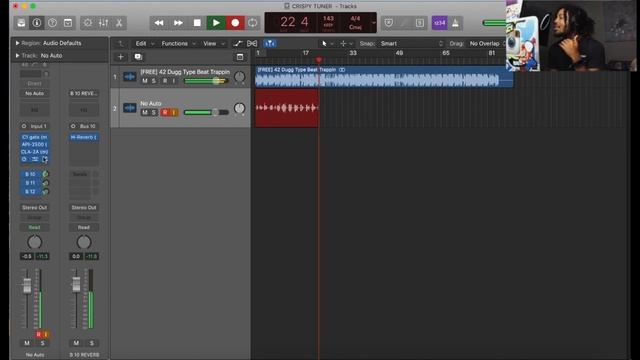Viewport: 640px width, 360px height.
Task: Open the Mixer sliders button
Action: [103, 23]
